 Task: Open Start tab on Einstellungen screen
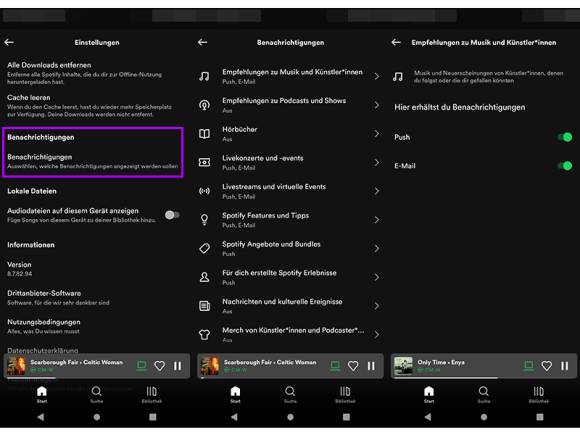pos(42,395)
